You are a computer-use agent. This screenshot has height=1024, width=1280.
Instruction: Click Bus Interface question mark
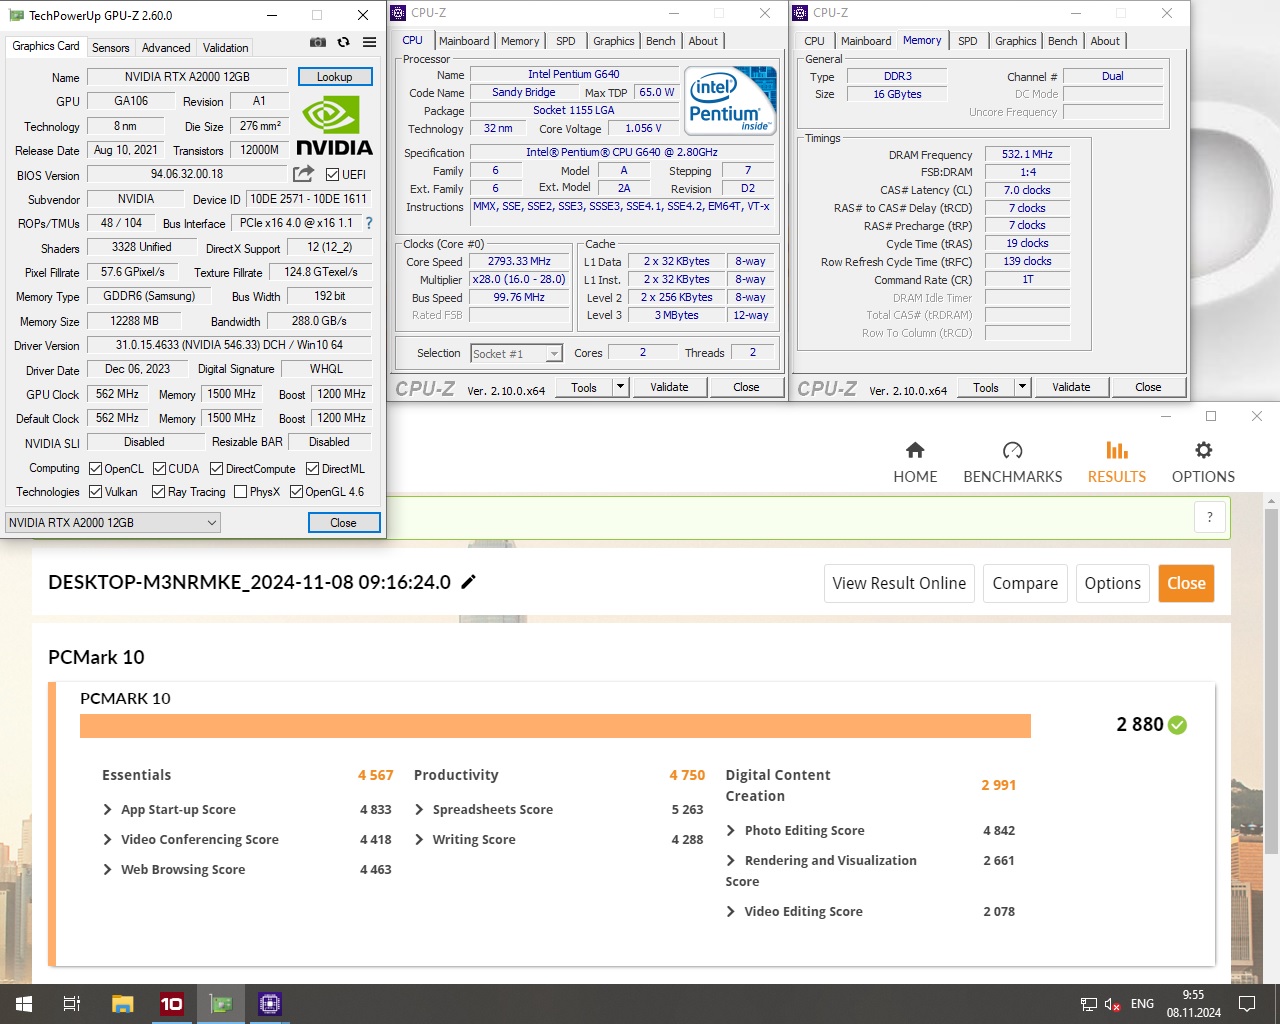click(369, 223)
